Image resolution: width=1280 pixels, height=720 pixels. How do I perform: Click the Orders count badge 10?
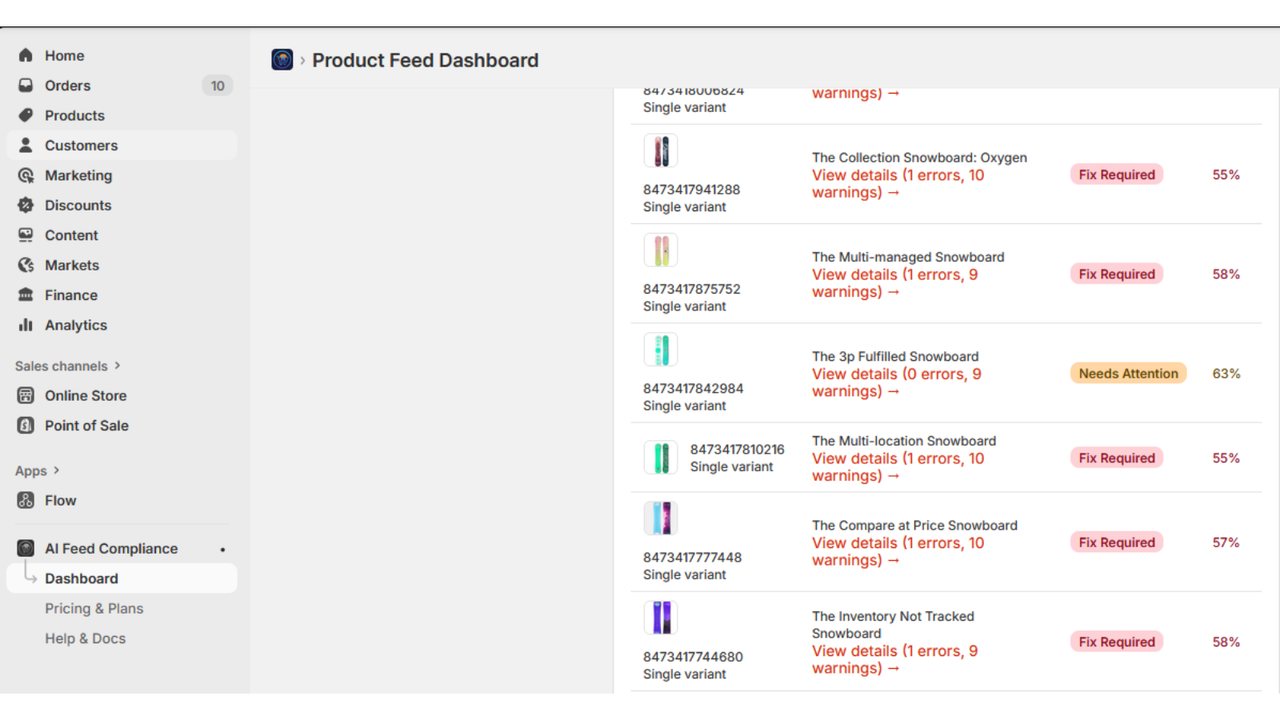217,85
